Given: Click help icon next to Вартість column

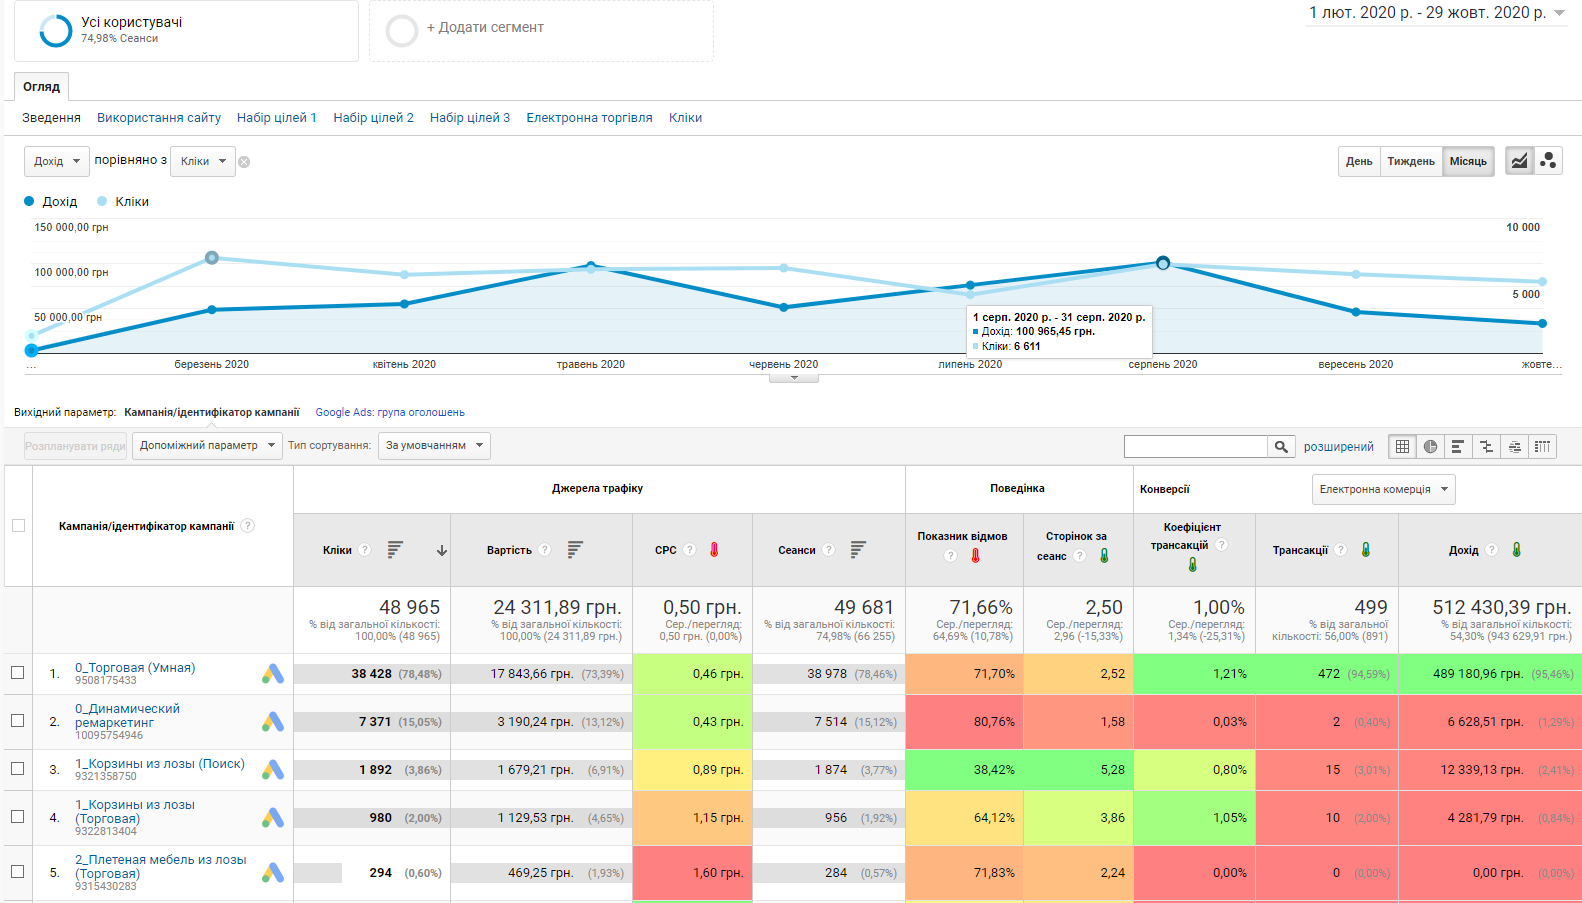Looking at the screenshot, I should click(545, 550).
